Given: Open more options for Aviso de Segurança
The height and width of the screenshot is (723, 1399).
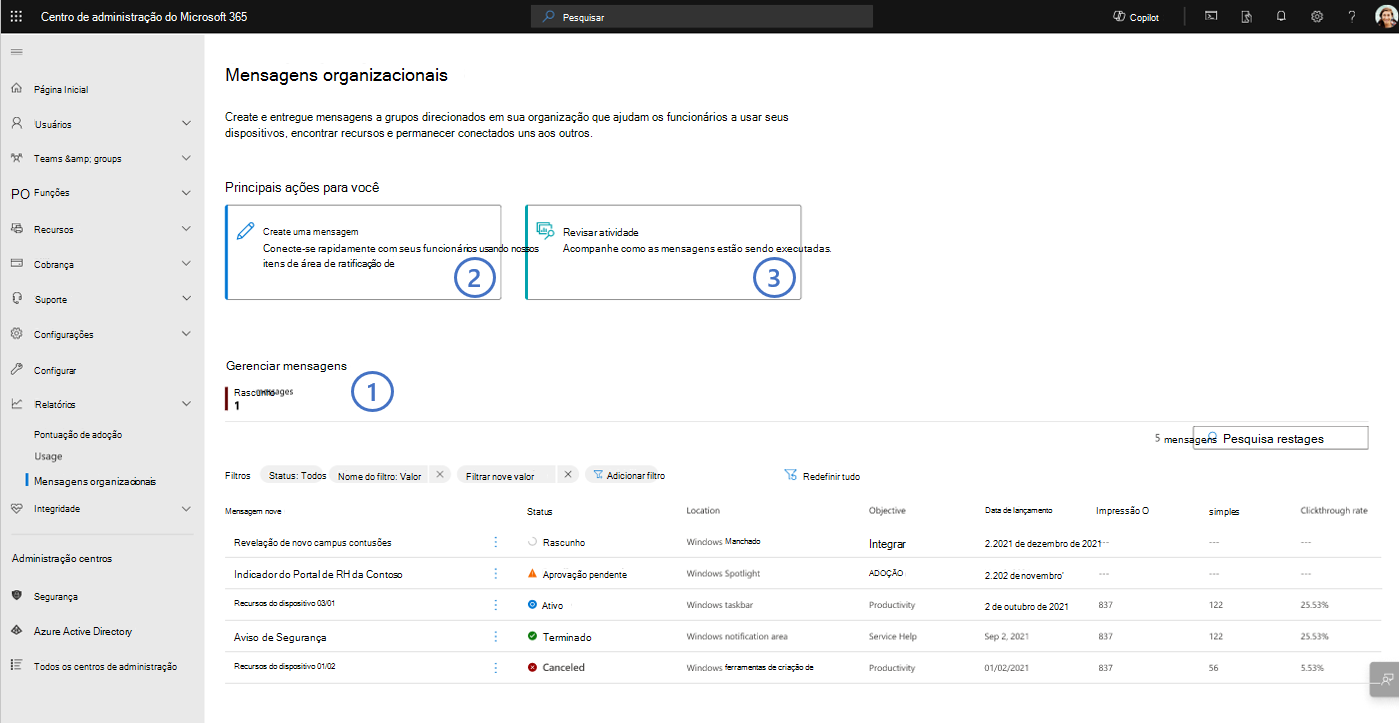Looking at the screenshot, I should tap(495, 636).
